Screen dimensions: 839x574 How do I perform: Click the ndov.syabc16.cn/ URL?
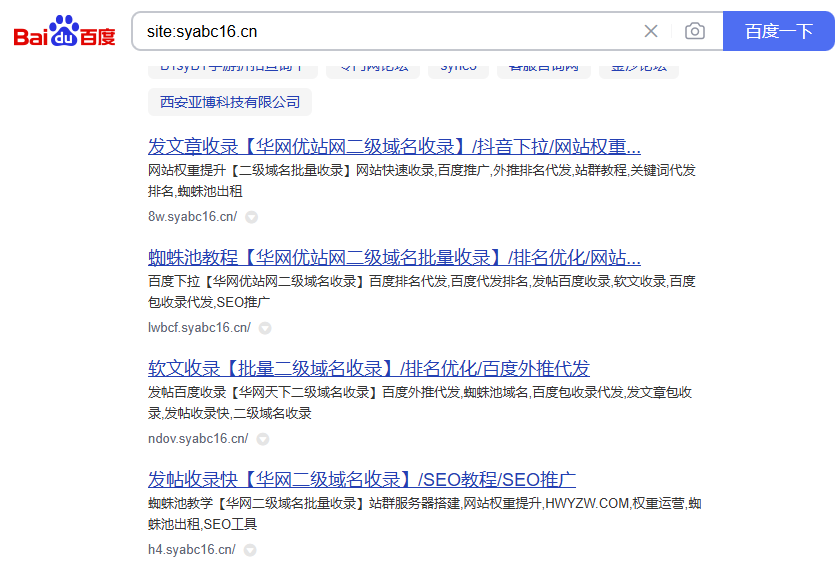click(198, 439)
